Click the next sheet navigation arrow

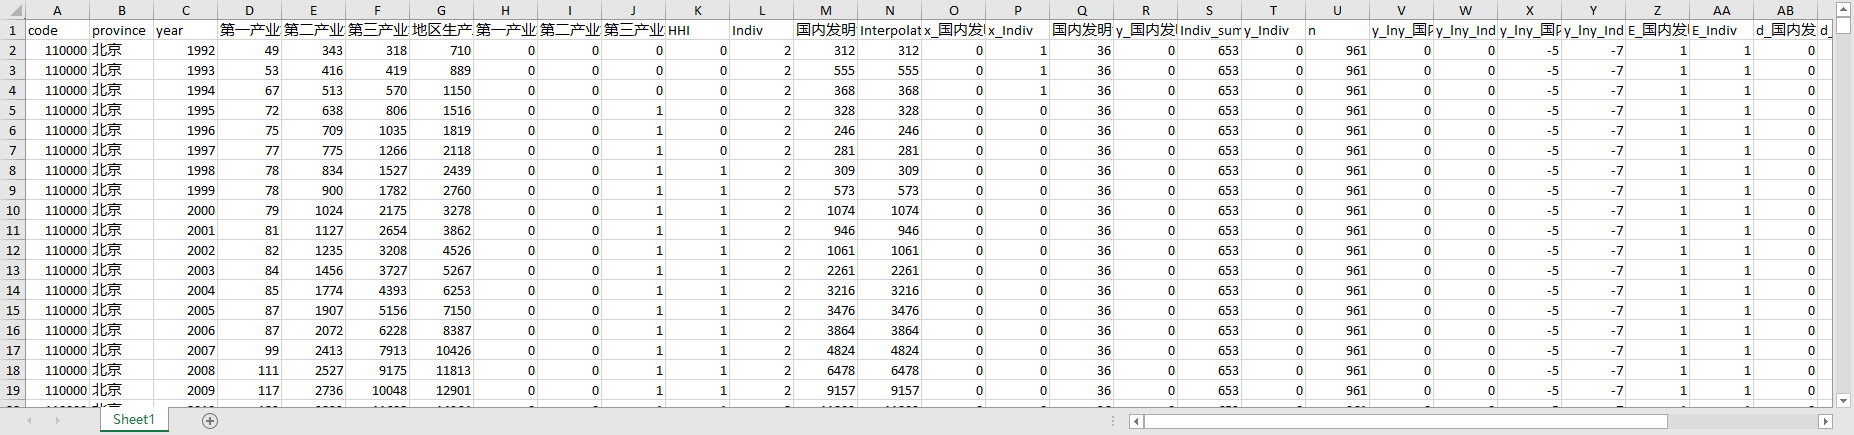(57, 421)
